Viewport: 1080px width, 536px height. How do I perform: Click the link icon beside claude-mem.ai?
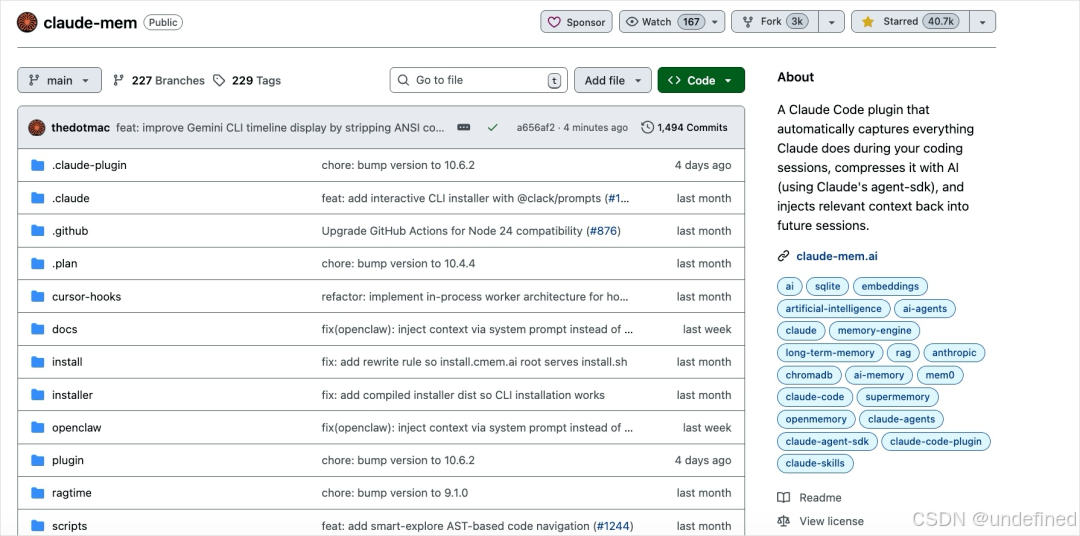(x=783, y=256)
